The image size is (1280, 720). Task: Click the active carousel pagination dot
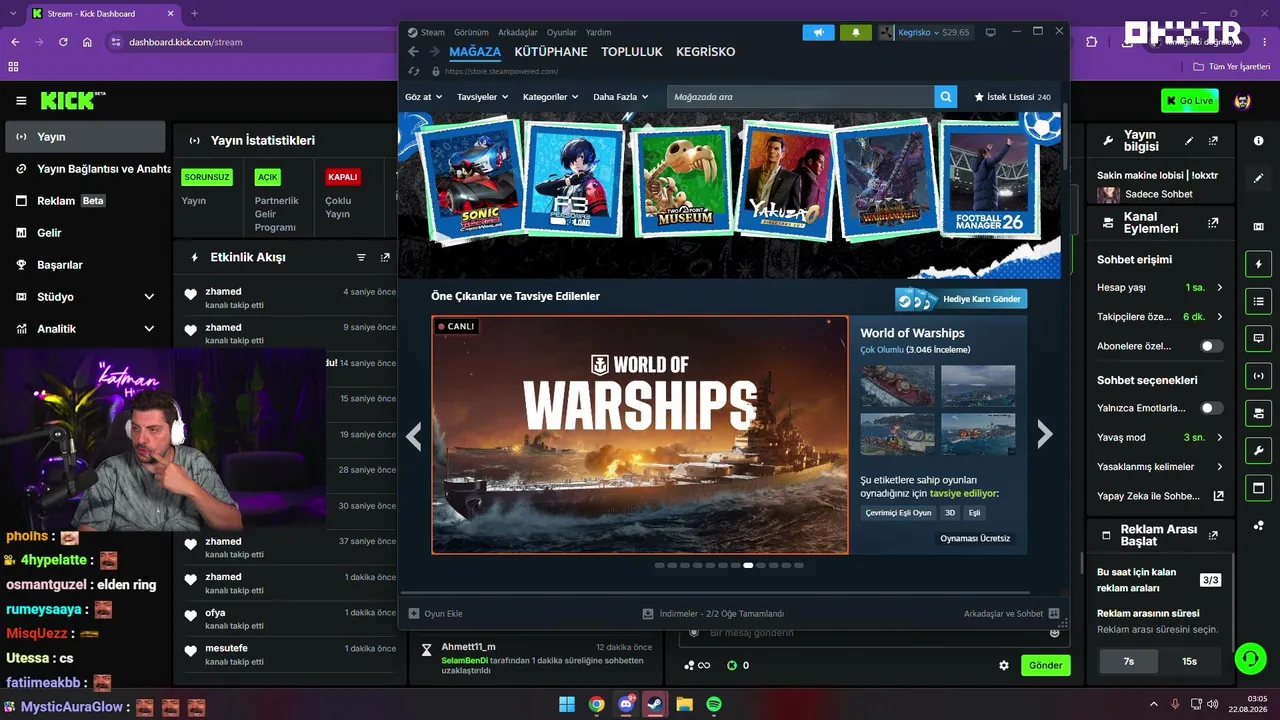(748, 565)
